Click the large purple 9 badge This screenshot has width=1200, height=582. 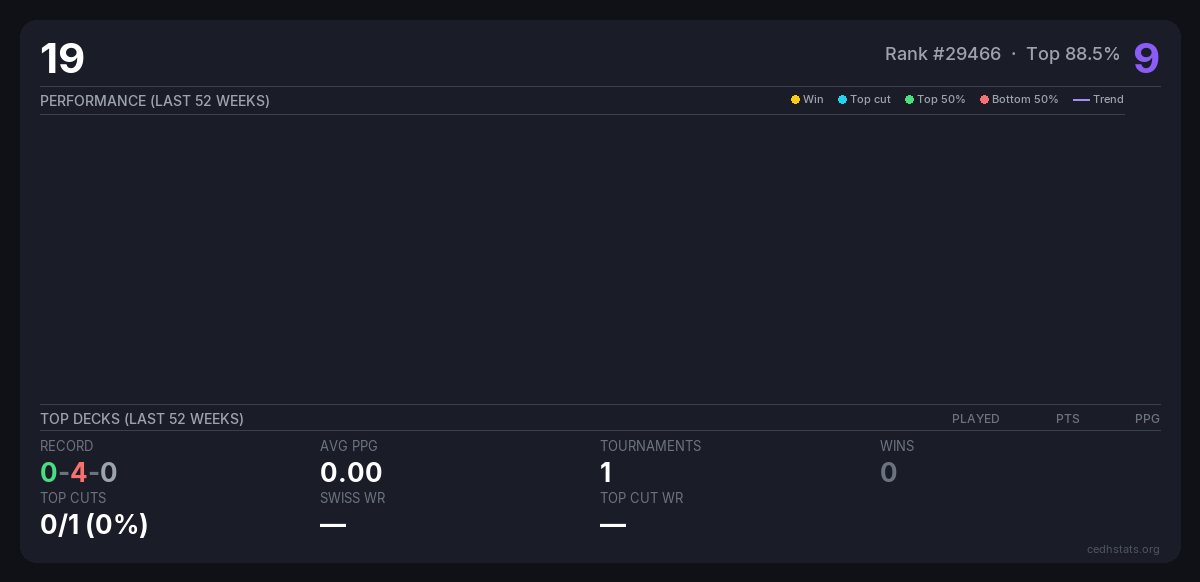coord(1146,58)
